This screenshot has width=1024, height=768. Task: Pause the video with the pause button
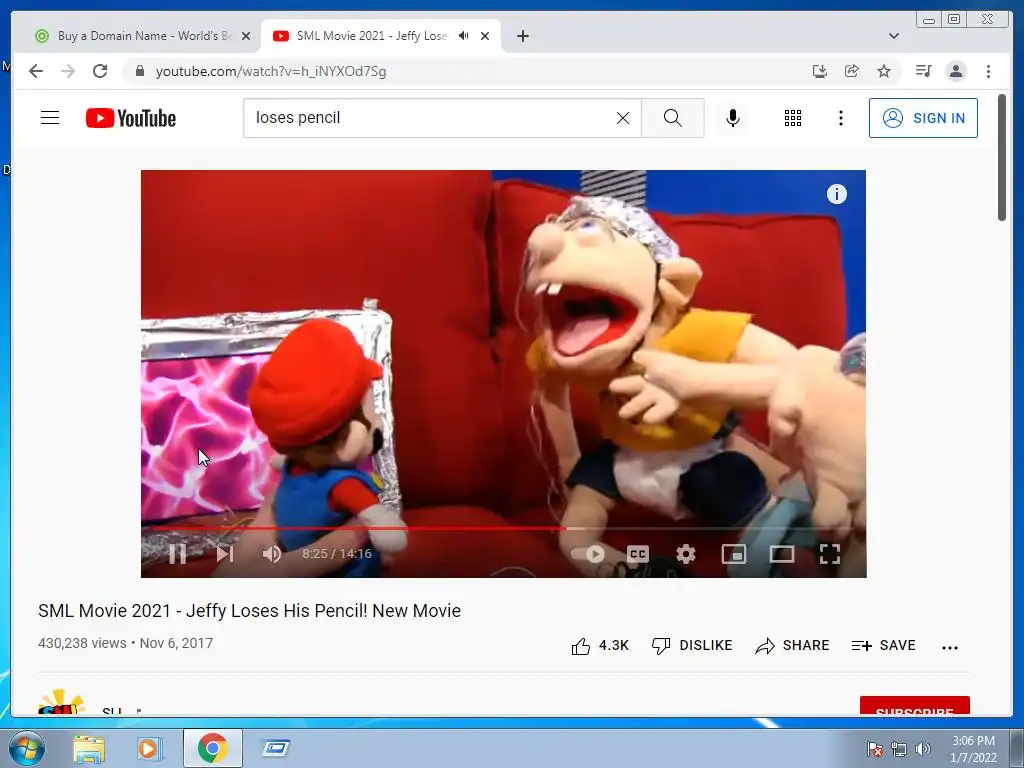pos(177,554)
